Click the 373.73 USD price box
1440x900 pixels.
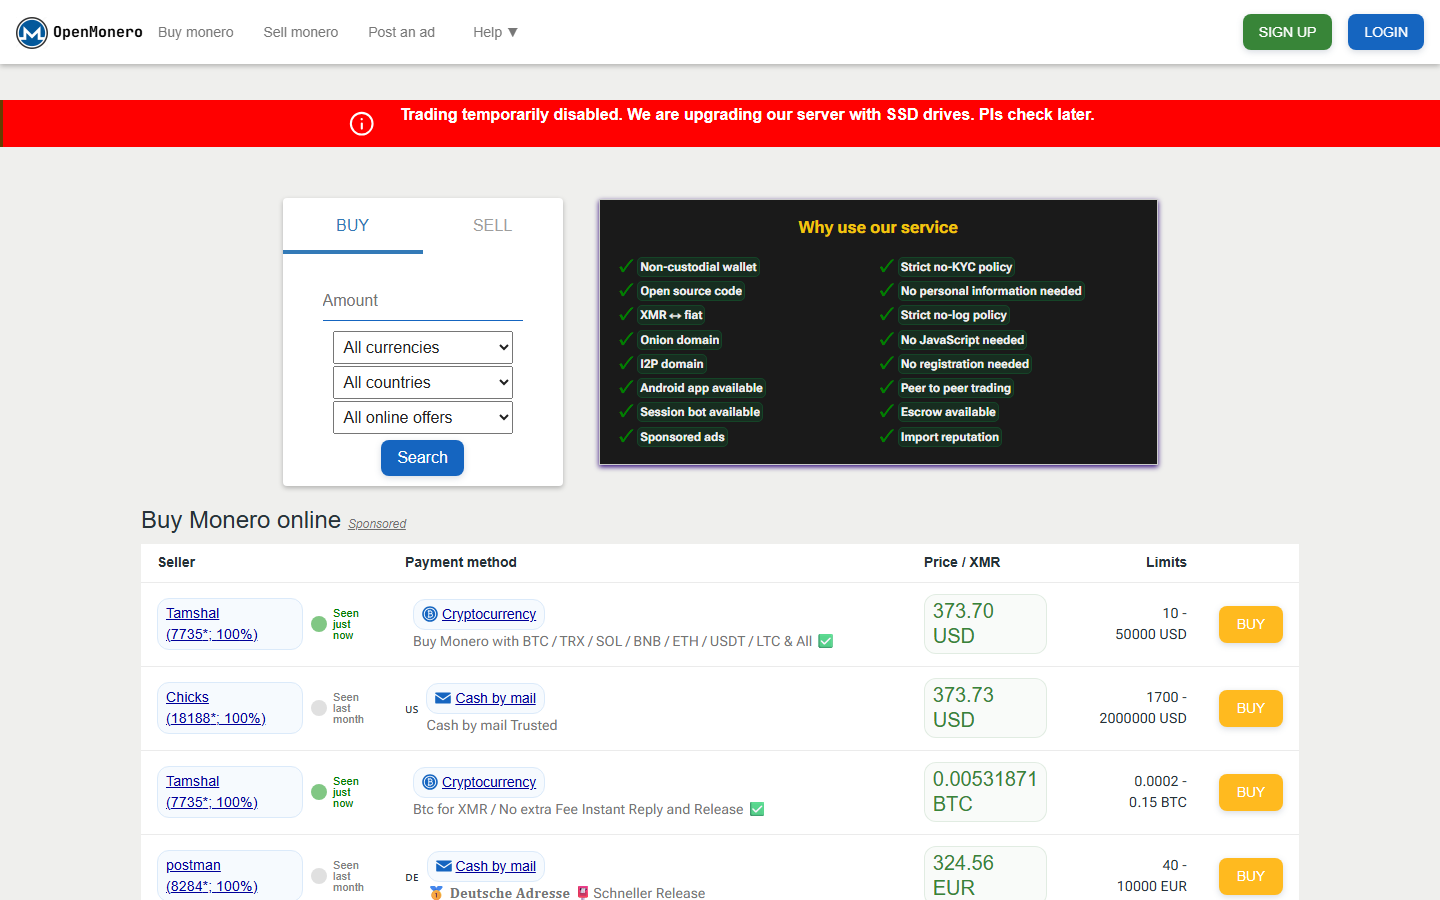click(985, 708)
